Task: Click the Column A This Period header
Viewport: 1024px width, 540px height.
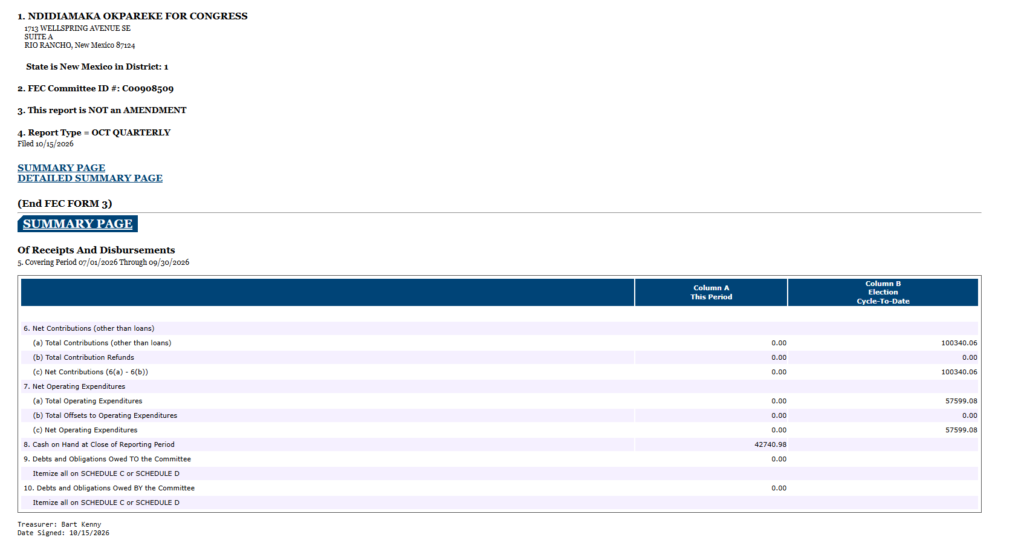Action: (711, 293)
